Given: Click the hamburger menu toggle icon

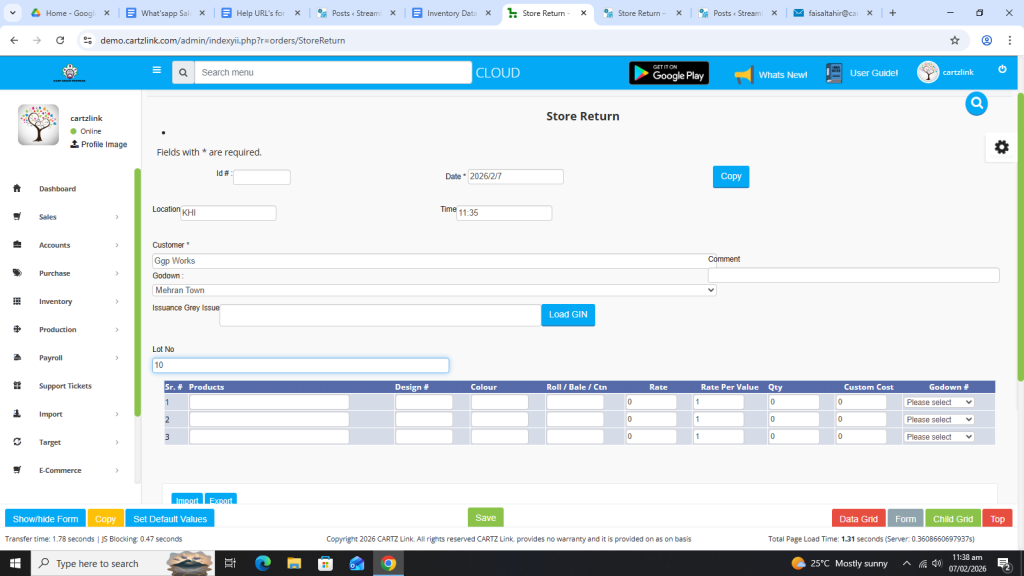Looking at the screenshot, I should (x=156, y=71).
